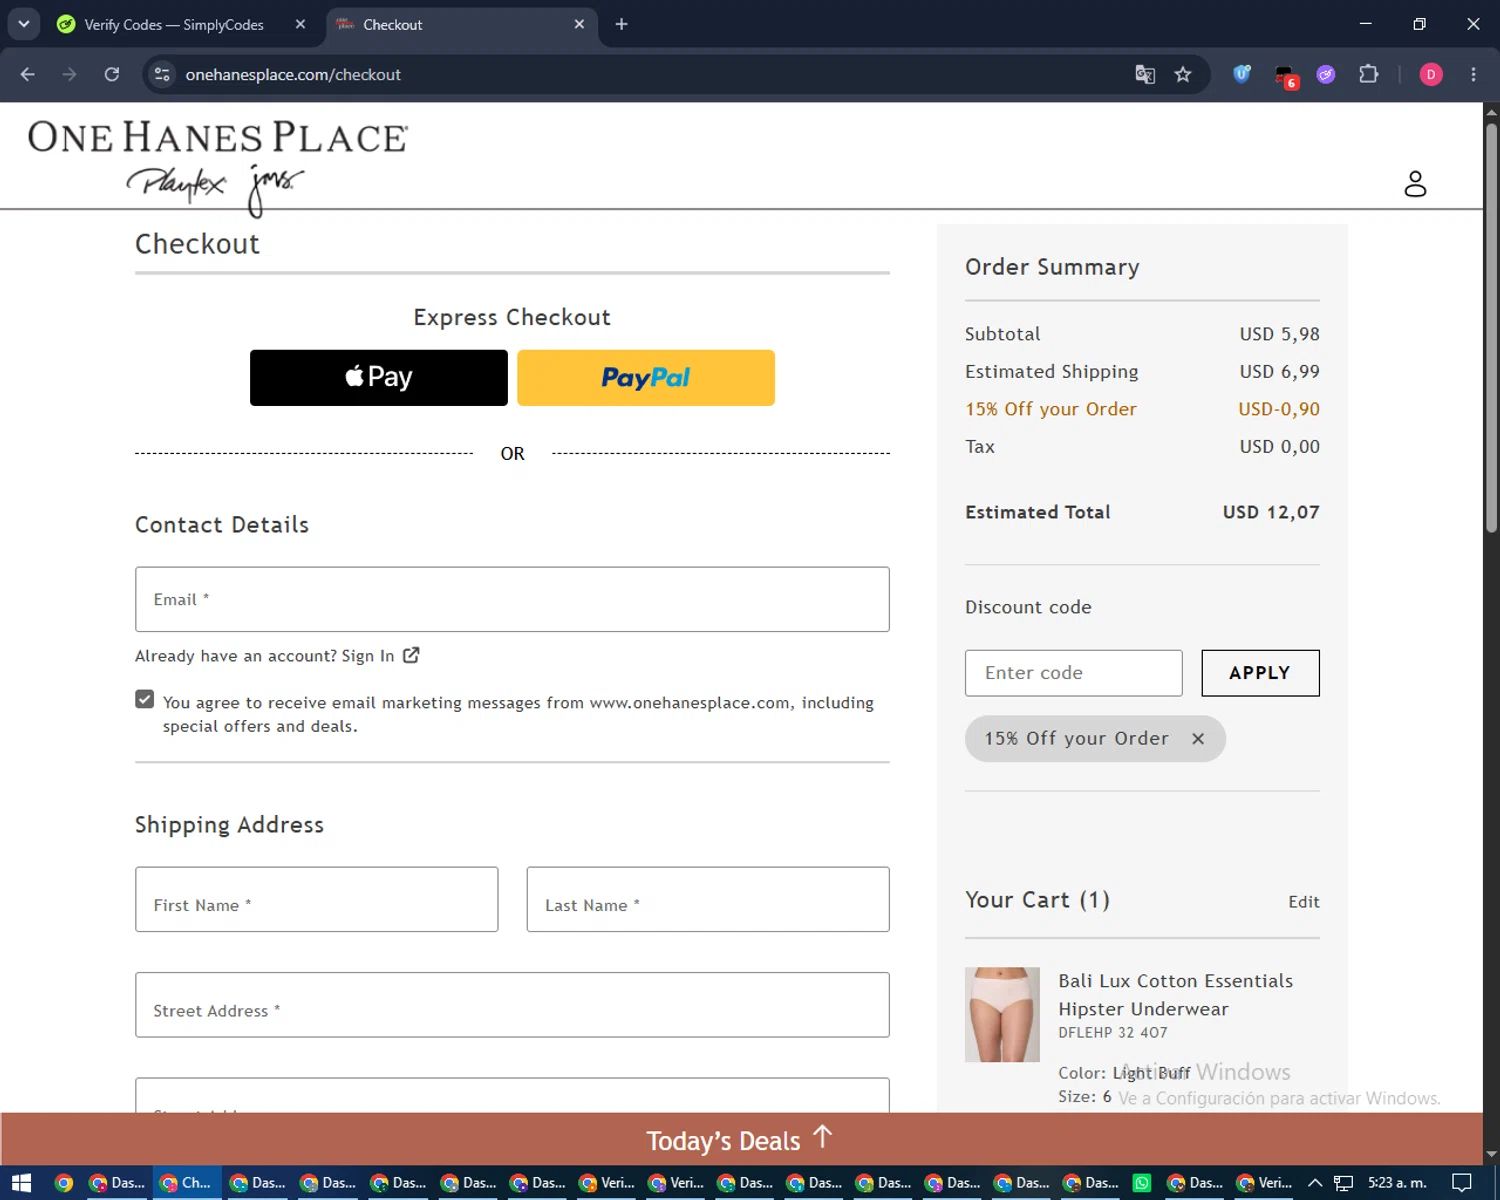This screenshot has width=1500, height=1200.
Task: Open the Windows Start menu
Action: 21,1183
